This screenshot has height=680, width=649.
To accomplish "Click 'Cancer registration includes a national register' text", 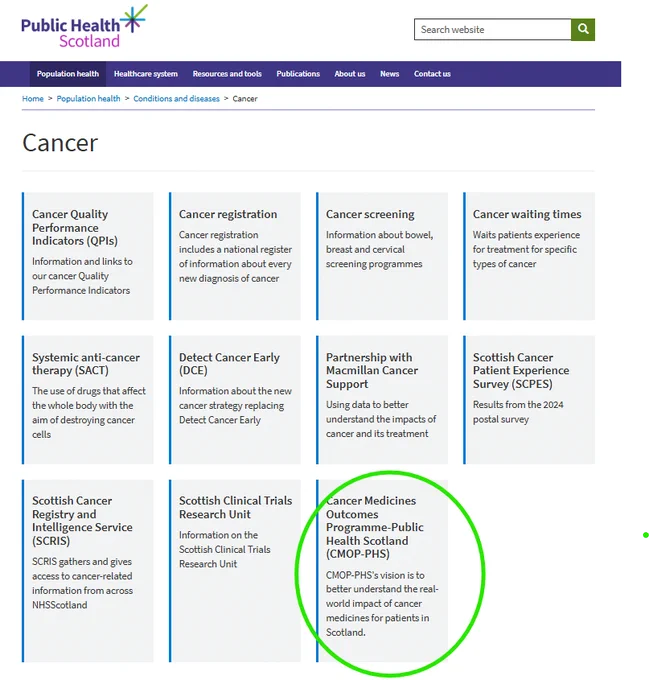I will pyautogui.click(x=235, y=257).
